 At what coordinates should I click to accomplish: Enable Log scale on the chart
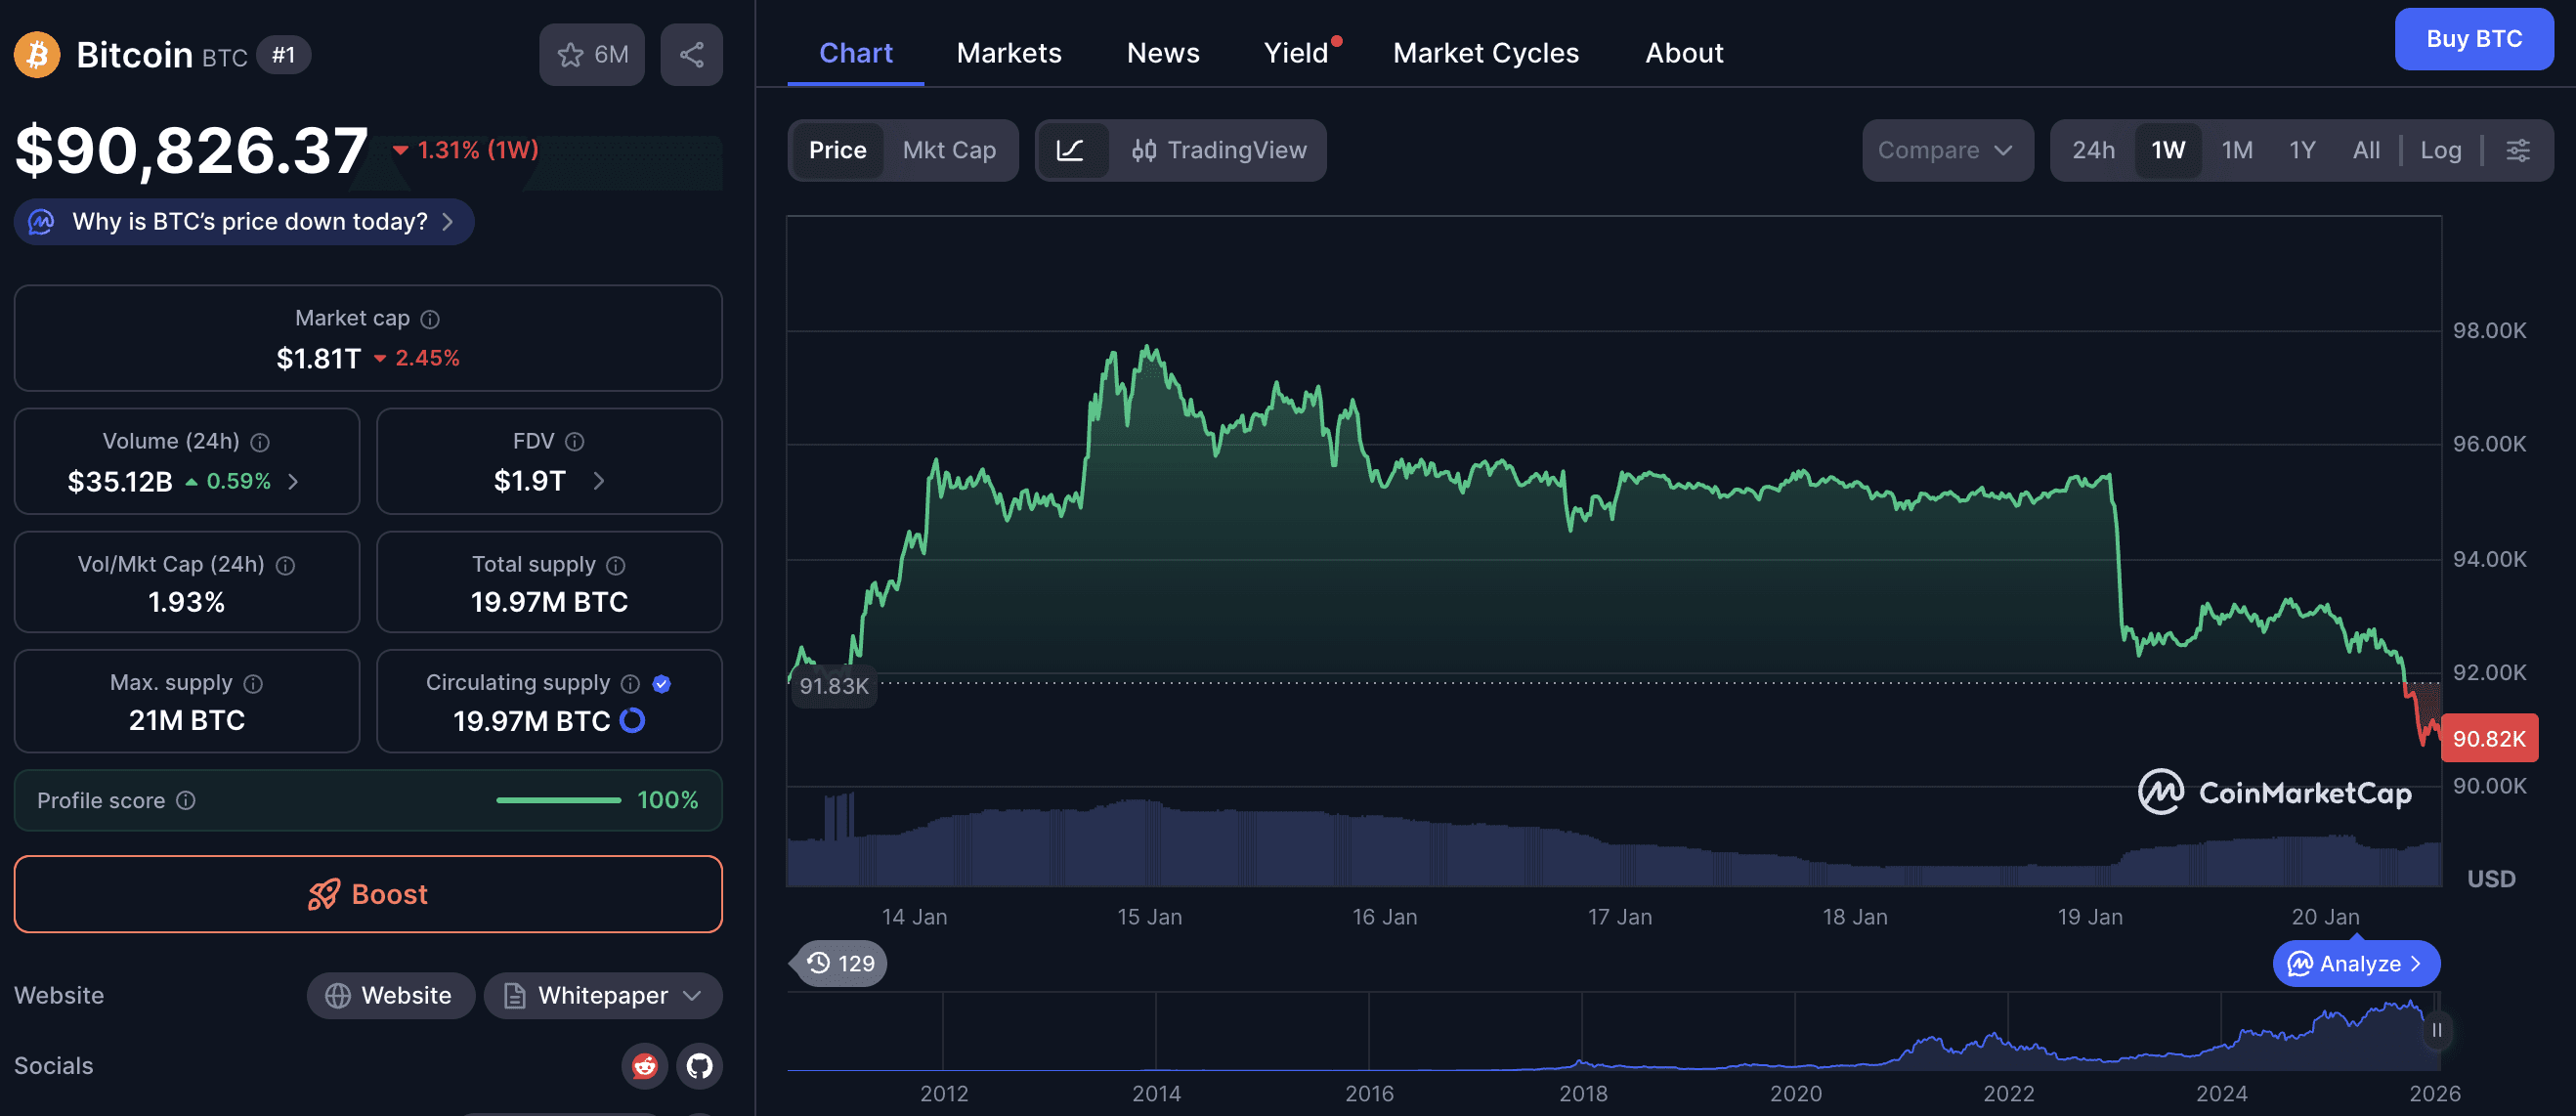2441,150
